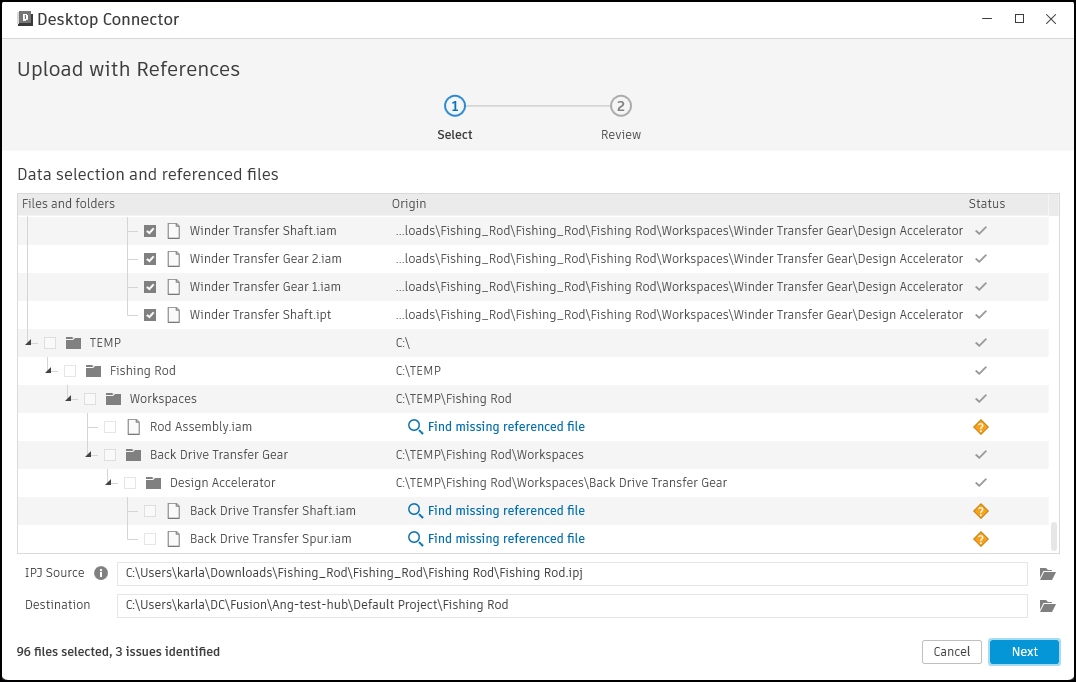Click the IPJ Source info icon
This screenshot has width=1076, height=682.
[x=100, y=574]
